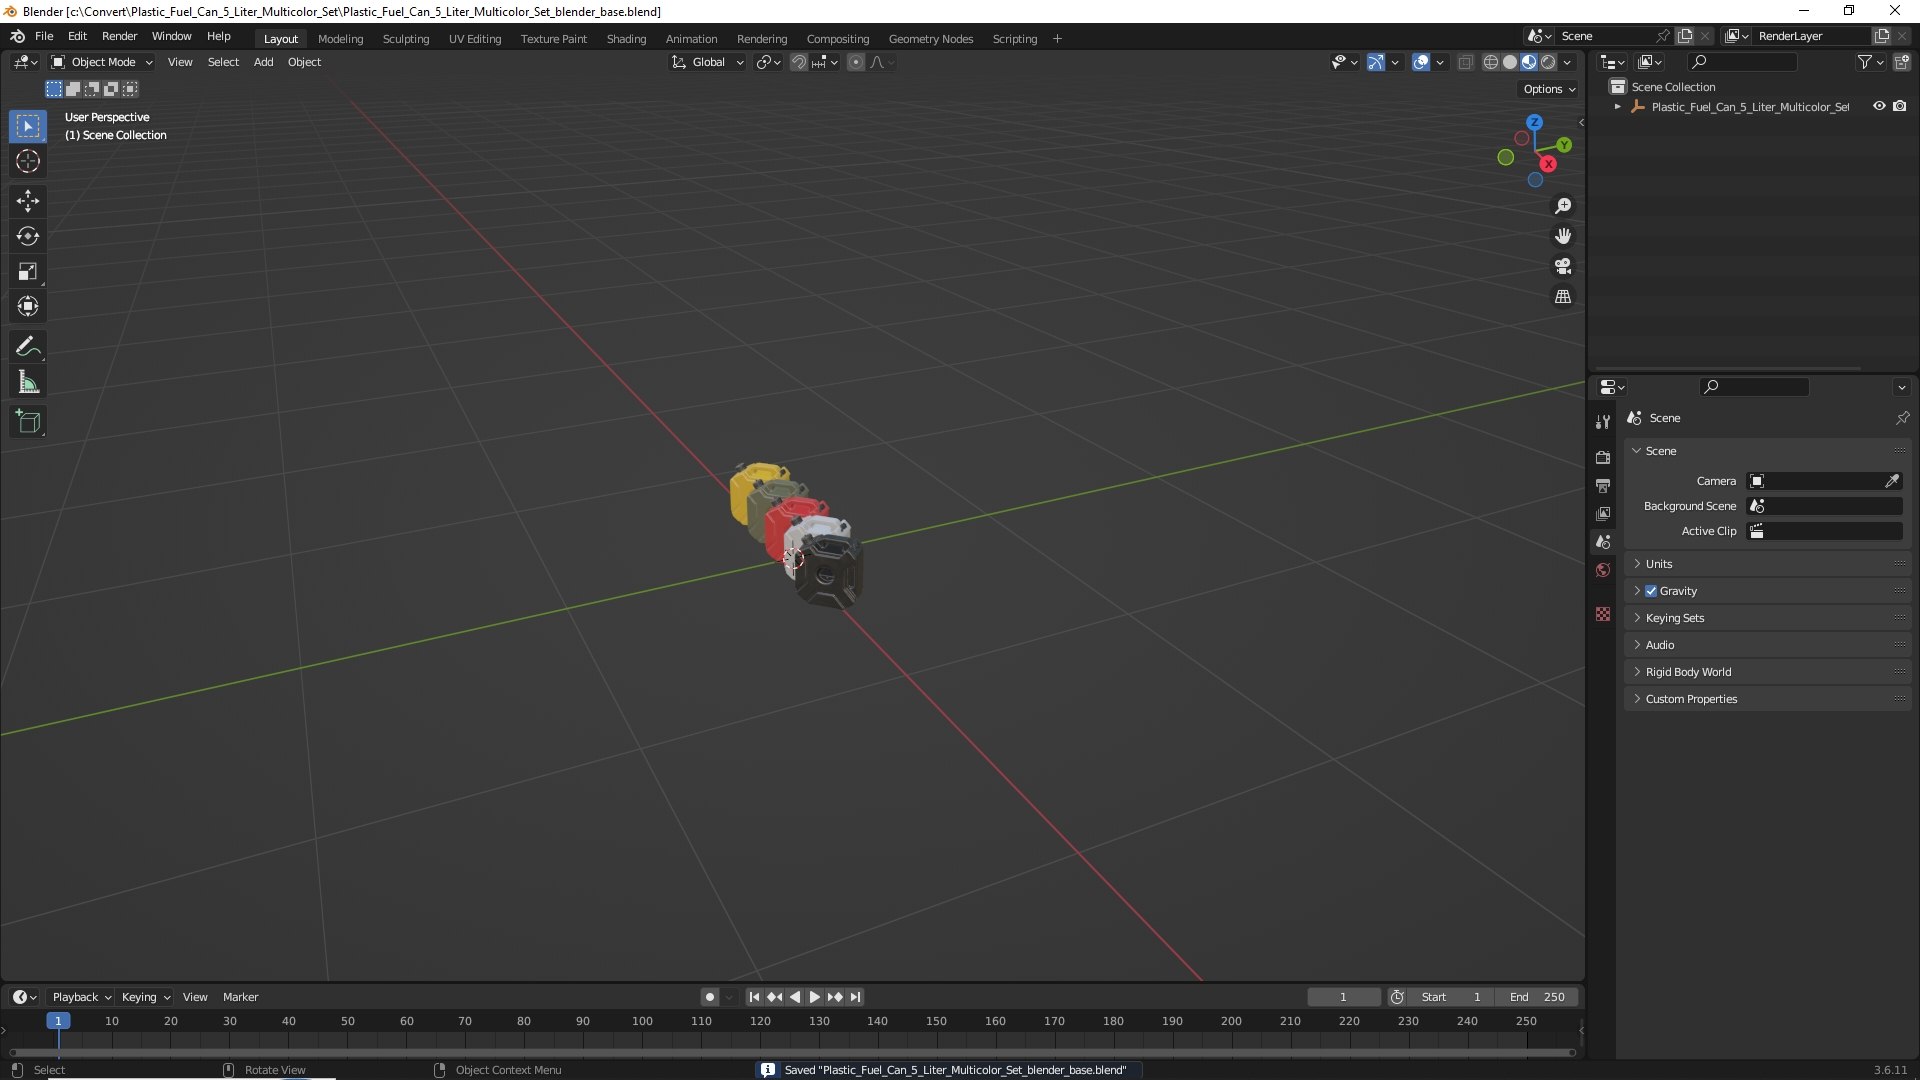This screenshot has width=1920, height=1080.
Task: Hide Plastic_Fuel_Can collection with eye icon
Action: pos(1879,106)
